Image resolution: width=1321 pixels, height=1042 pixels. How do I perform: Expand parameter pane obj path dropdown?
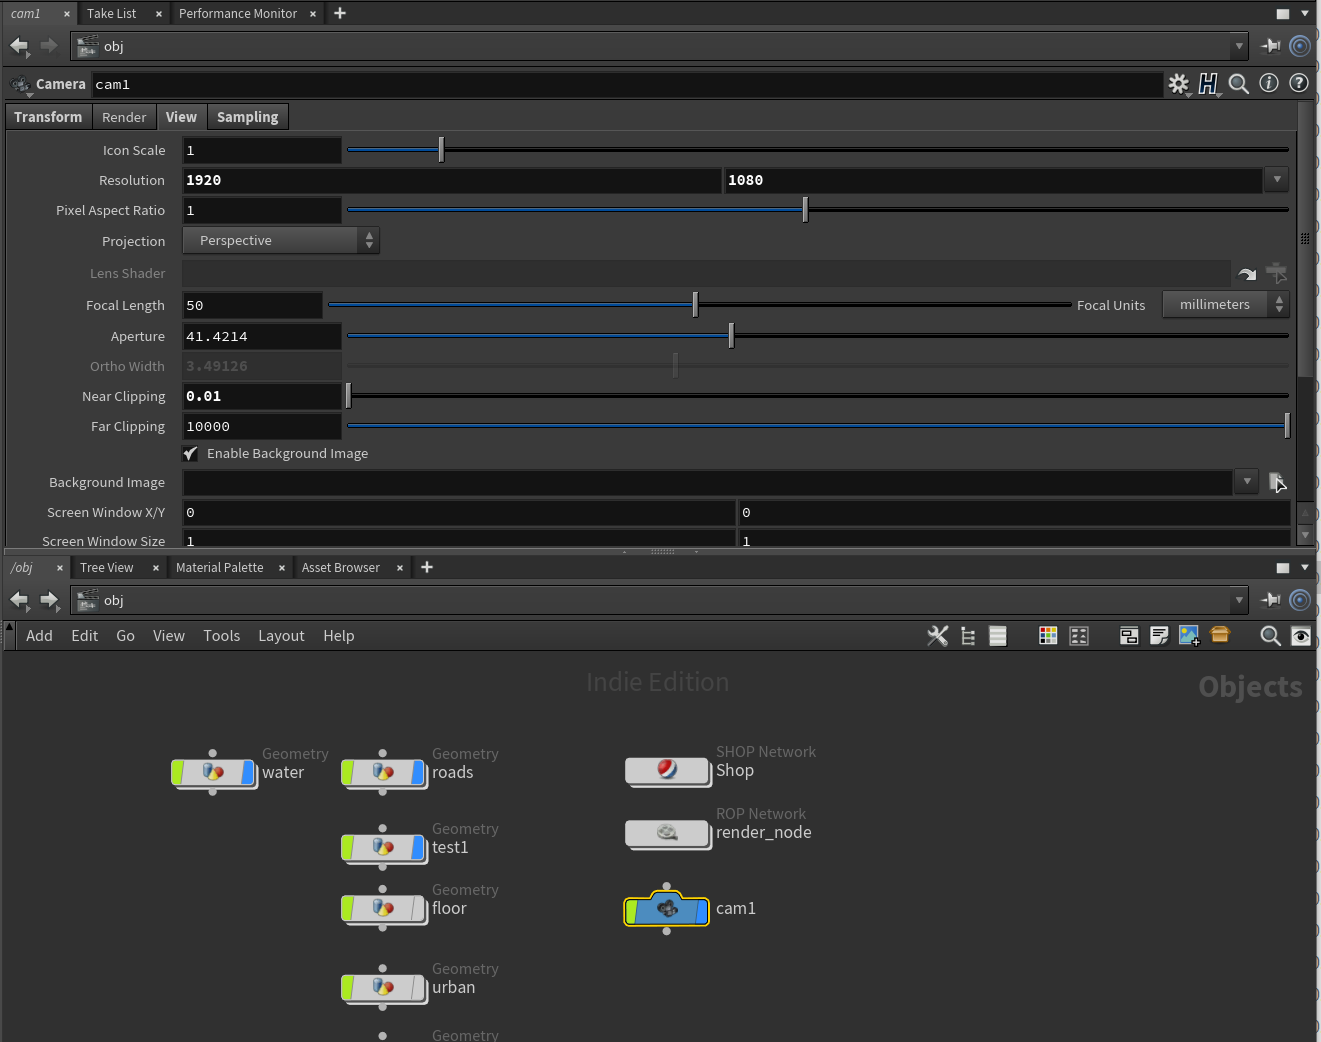coord(1239,45)
